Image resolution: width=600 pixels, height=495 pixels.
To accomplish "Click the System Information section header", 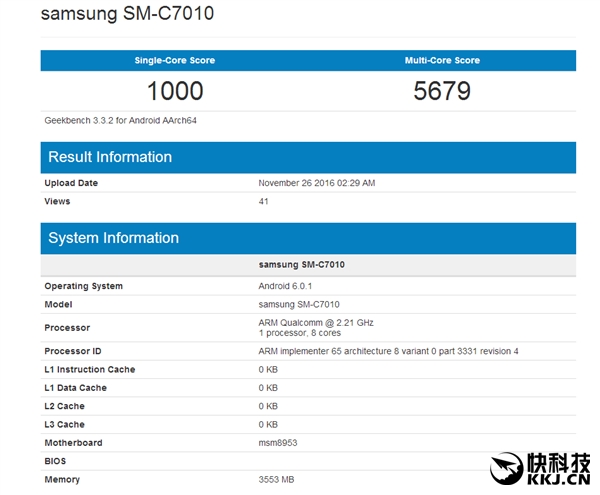I will [x=113, y=238].
